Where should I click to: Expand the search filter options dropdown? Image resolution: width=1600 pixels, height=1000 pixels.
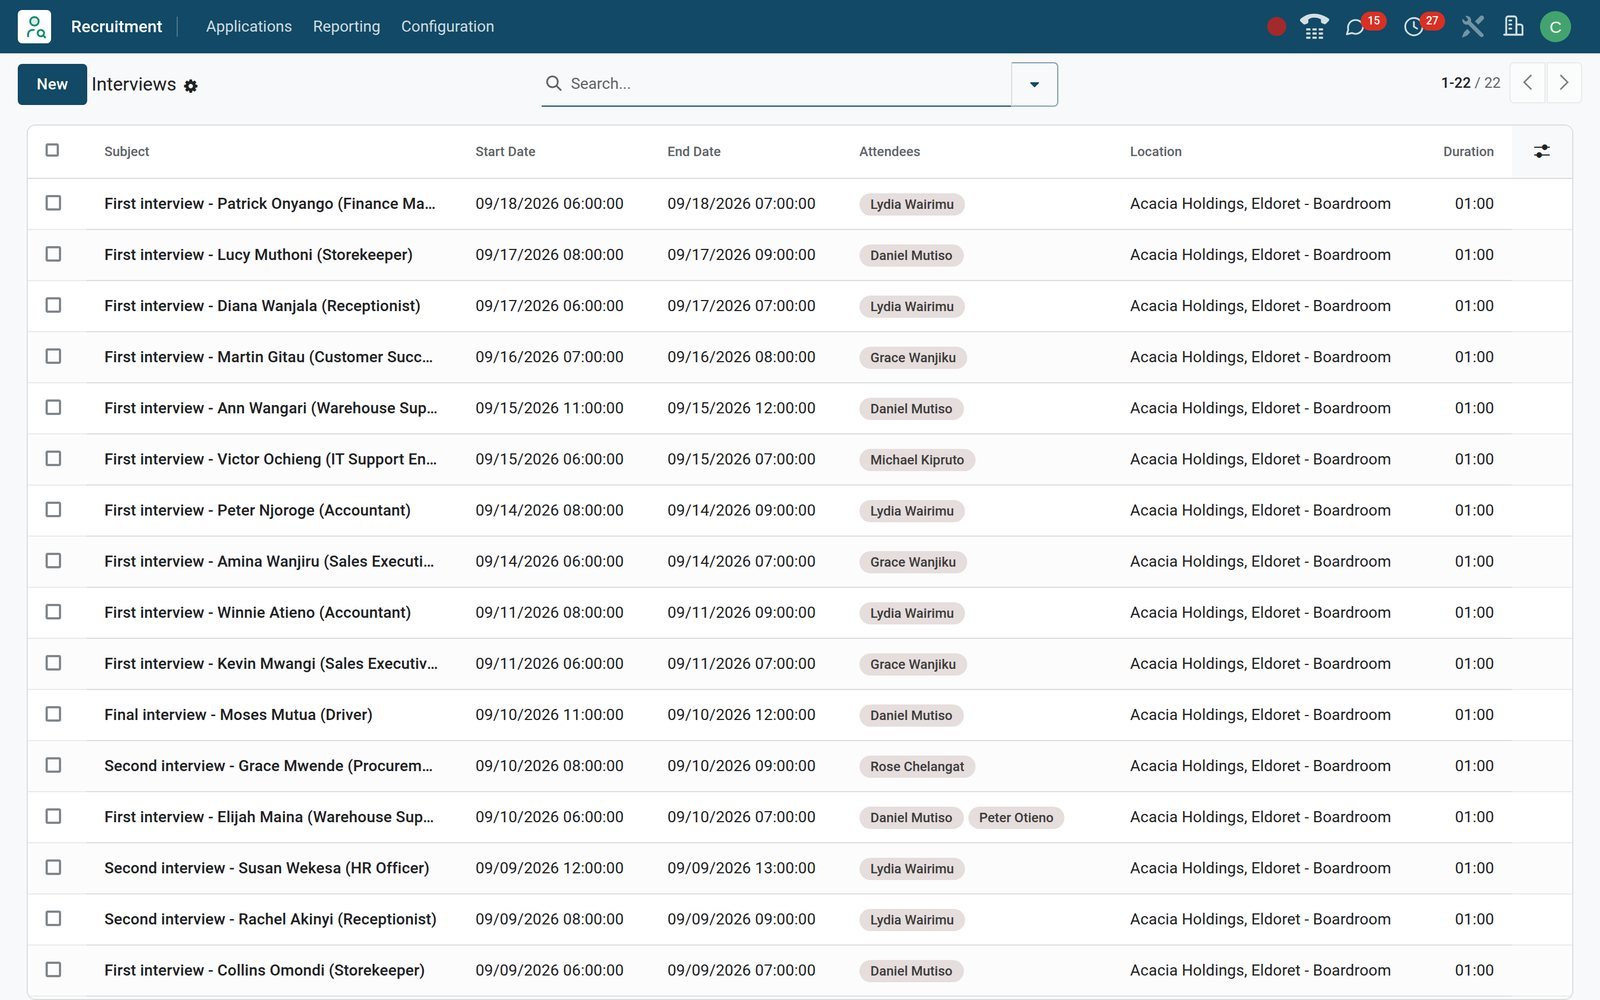1034,84
